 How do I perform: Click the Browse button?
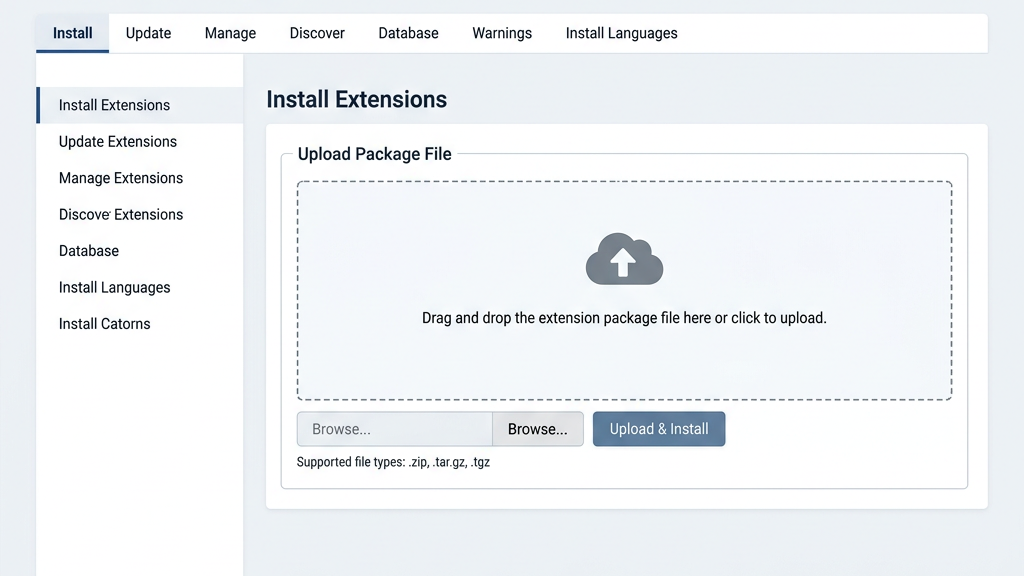point(537,428)
